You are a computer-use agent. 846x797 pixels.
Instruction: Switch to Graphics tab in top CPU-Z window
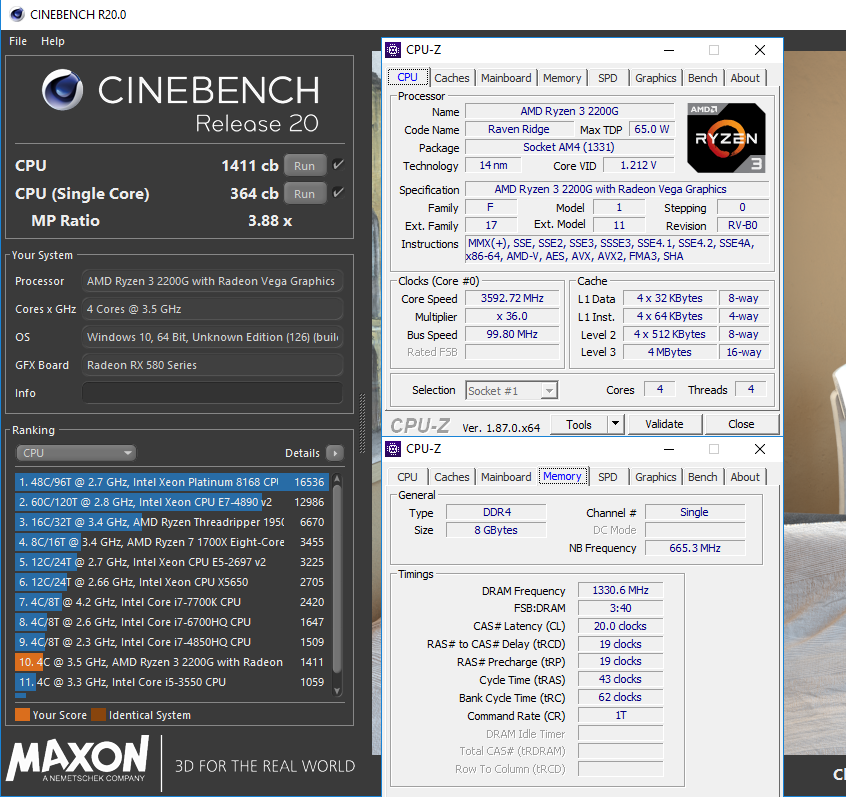point(656,78)
